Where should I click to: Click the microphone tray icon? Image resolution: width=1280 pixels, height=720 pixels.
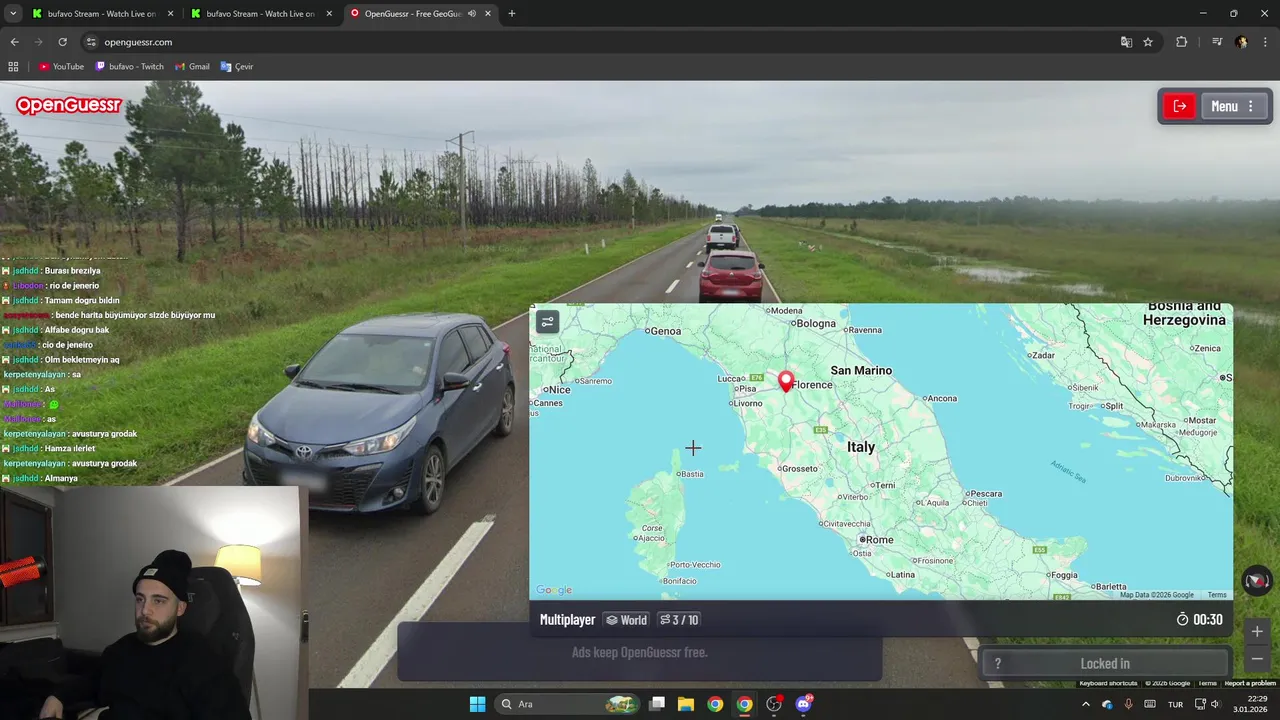pos(1129,704)
